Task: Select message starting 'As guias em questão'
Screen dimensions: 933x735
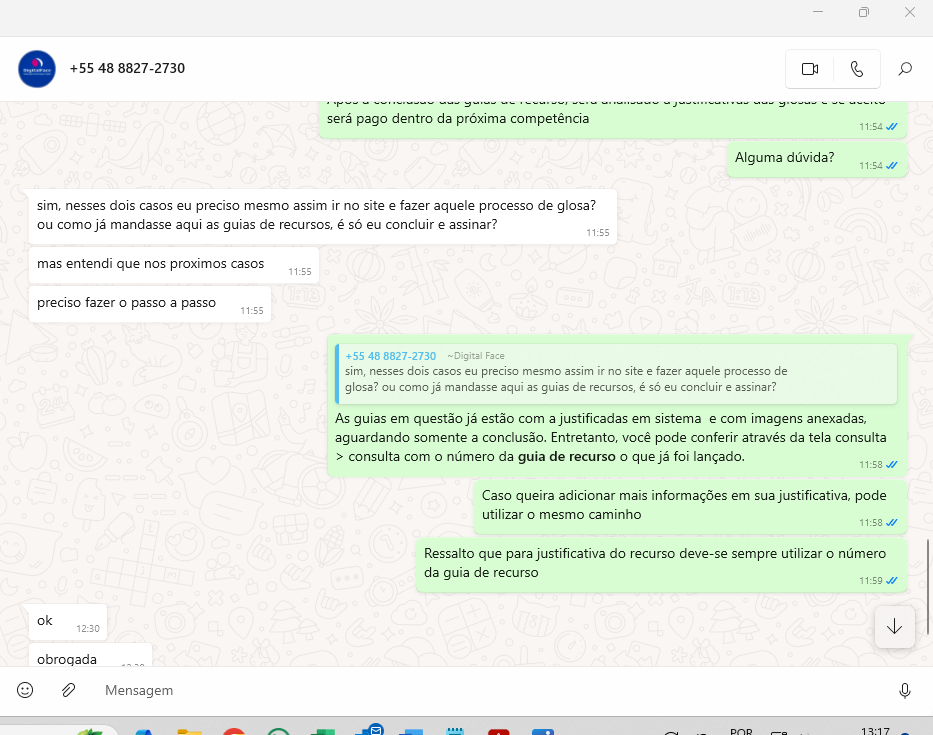Action: point(617,406)
